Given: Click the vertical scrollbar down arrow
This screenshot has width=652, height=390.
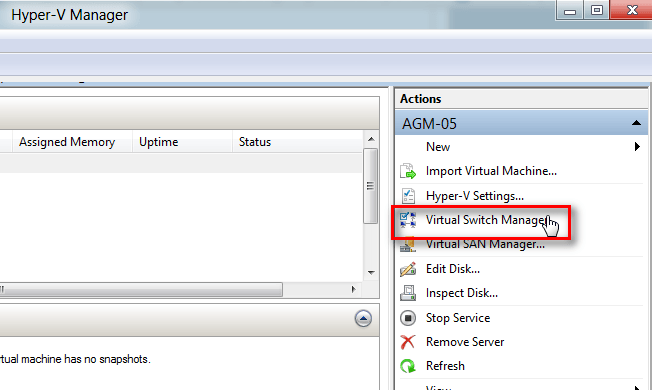Looking at the screenshot, I should click(x=371, y=273).
